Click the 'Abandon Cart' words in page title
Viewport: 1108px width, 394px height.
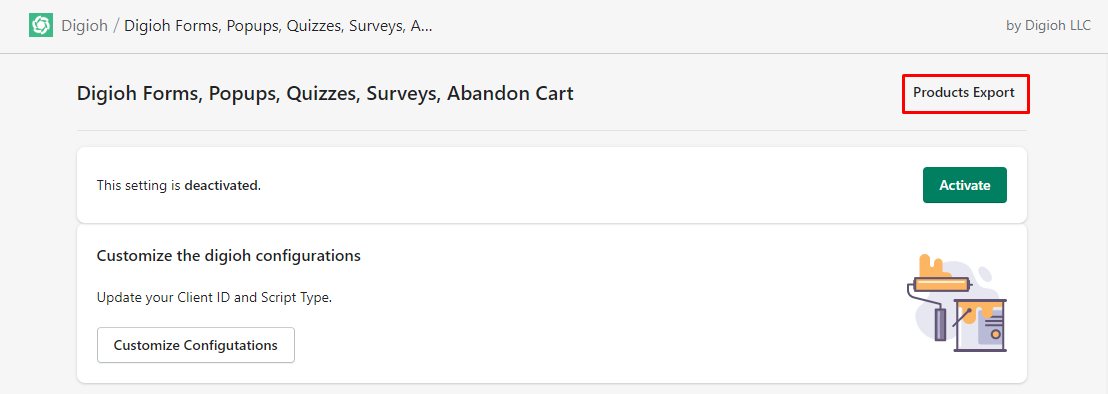[511, 93]
